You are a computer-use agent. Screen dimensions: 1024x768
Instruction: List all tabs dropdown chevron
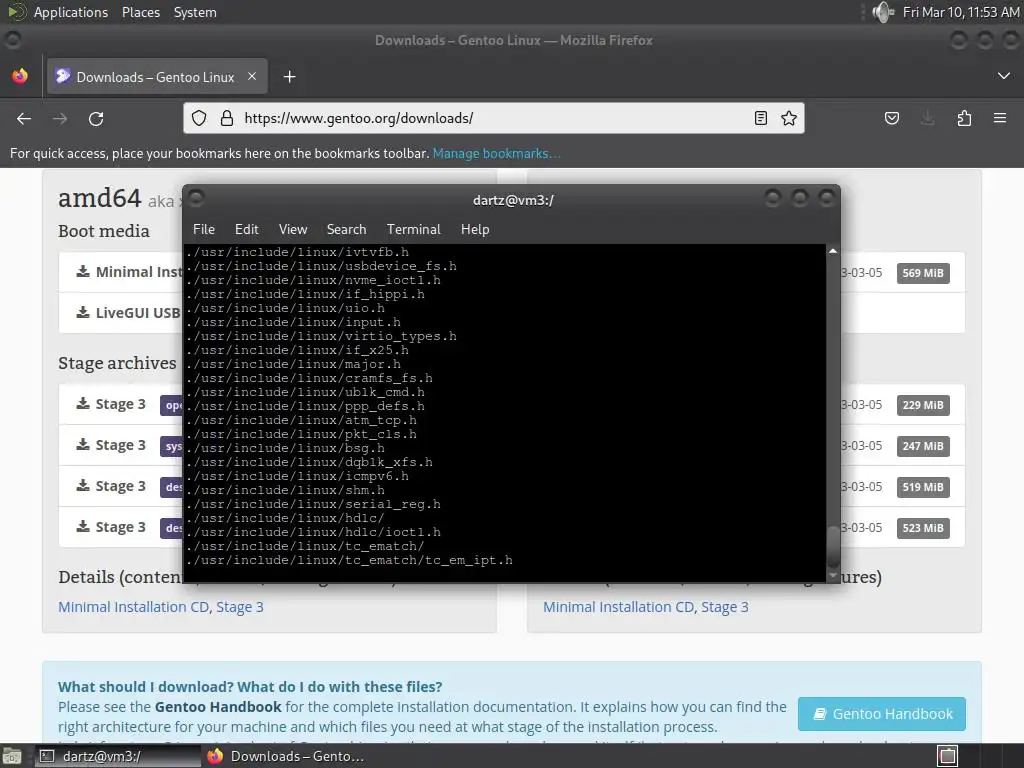click(1004, 76)
